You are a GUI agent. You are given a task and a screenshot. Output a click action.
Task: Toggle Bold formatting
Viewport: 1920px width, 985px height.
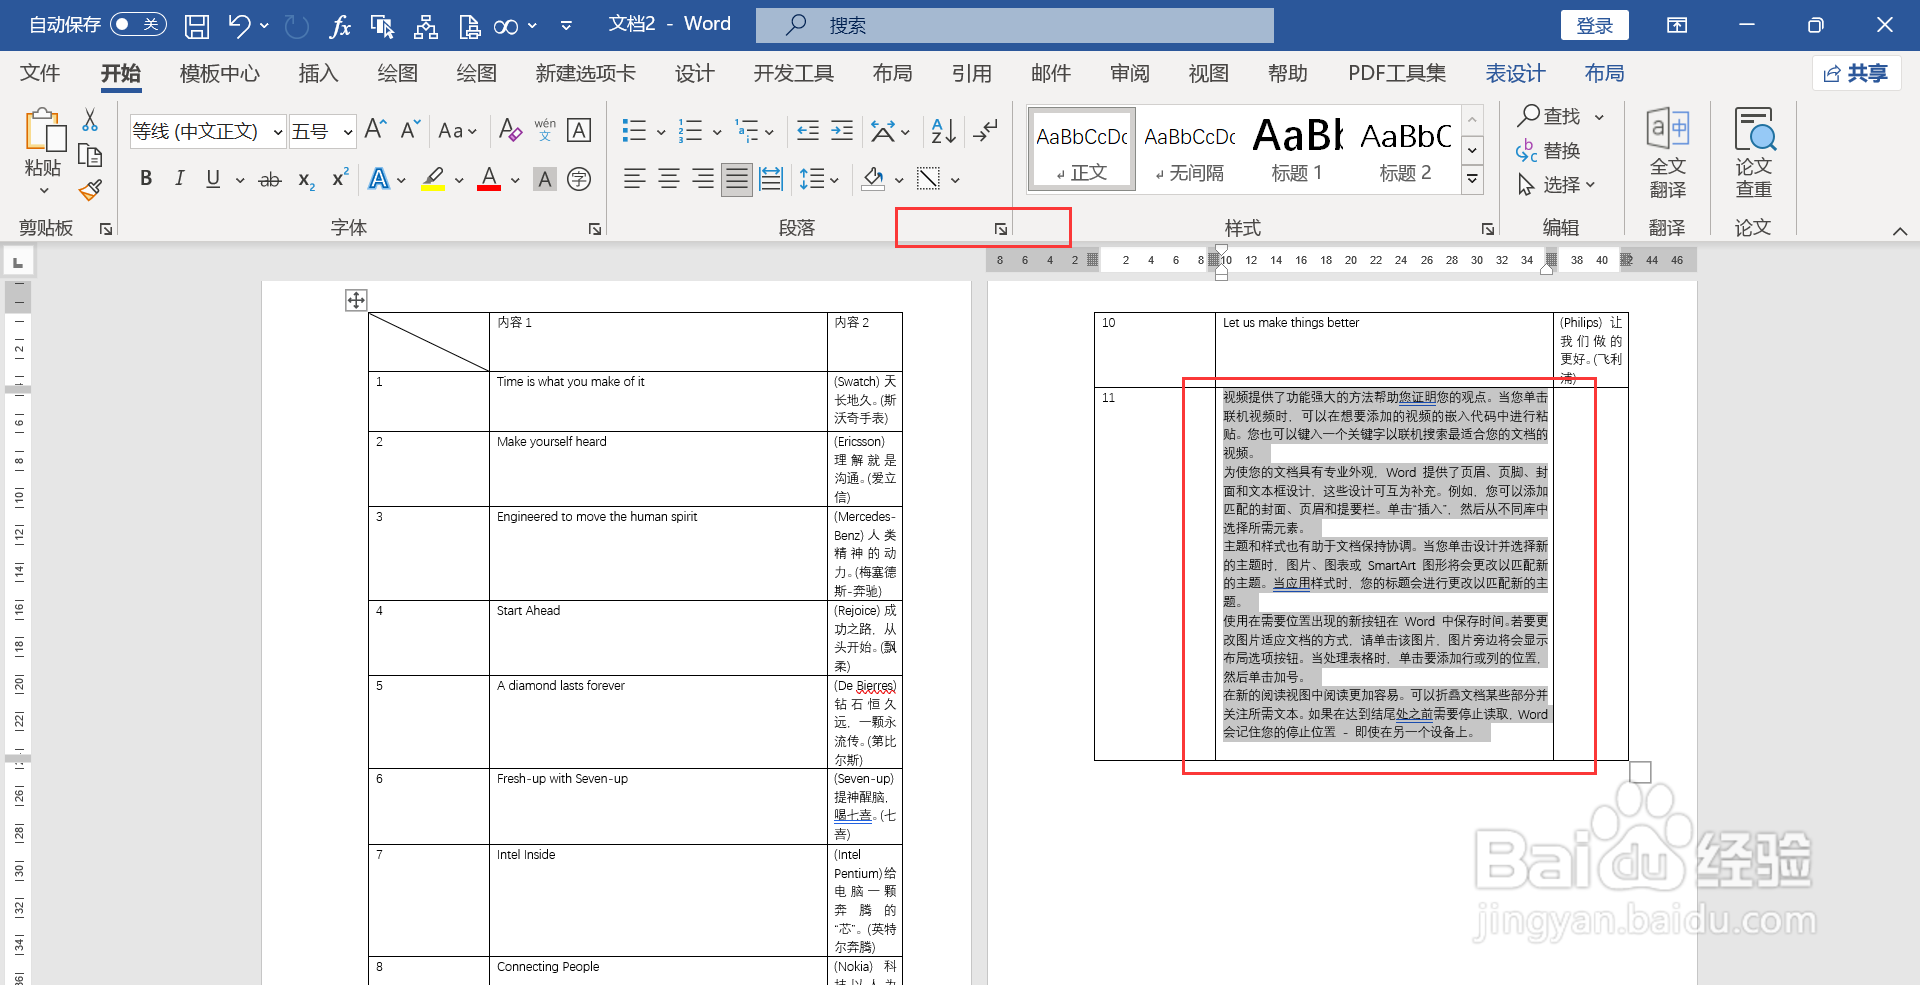click(x=146, y=179)
